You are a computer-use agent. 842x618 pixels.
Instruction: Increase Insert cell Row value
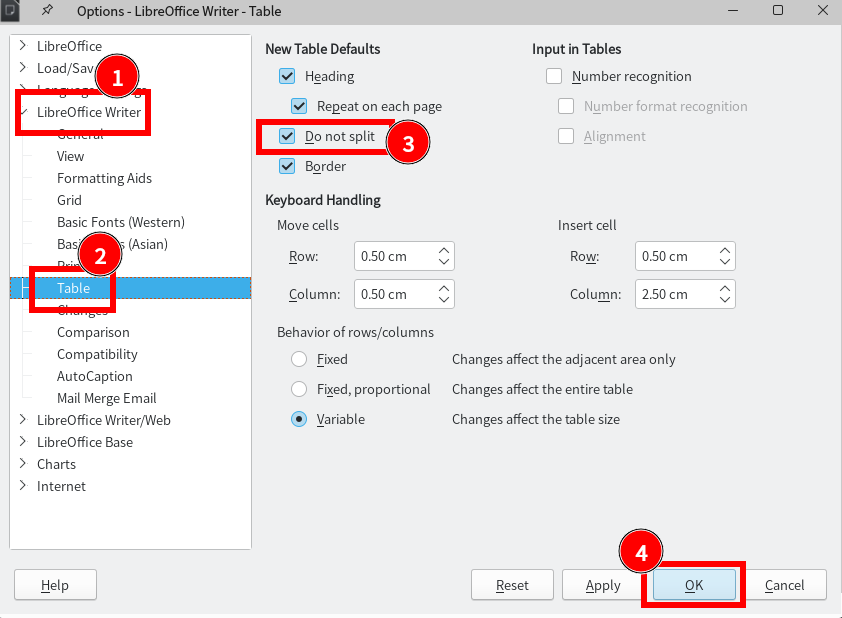point(724,251)
